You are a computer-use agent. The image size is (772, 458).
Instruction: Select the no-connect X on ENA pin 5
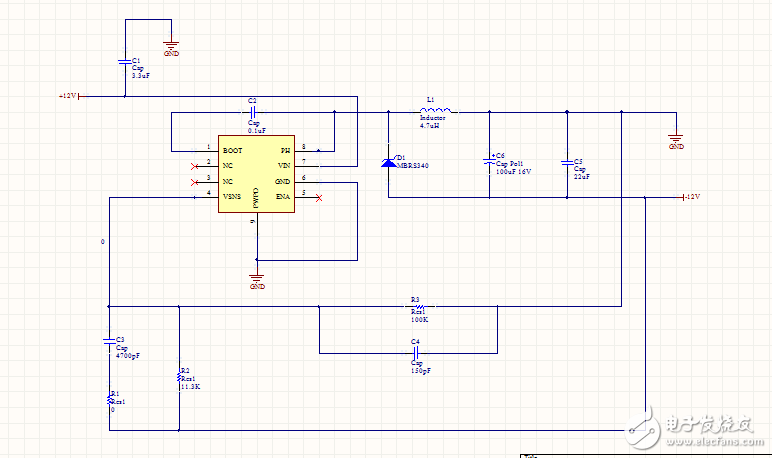(319, 198)
